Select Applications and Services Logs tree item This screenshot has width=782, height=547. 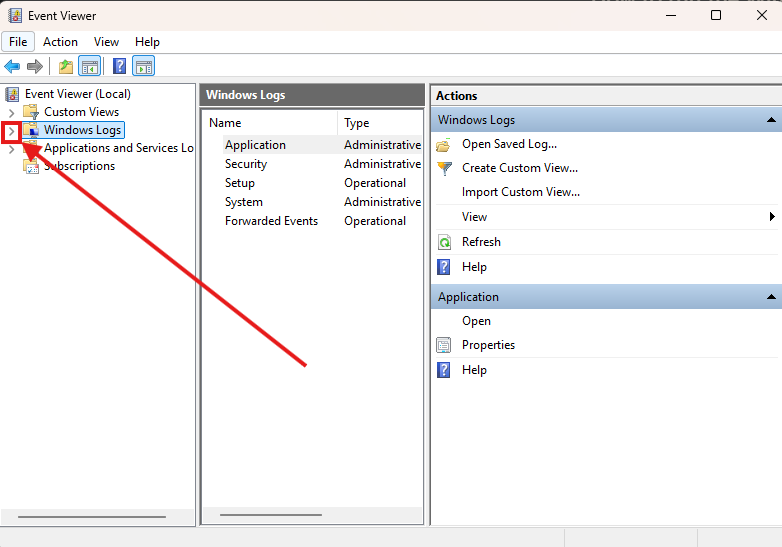point(119,148)
